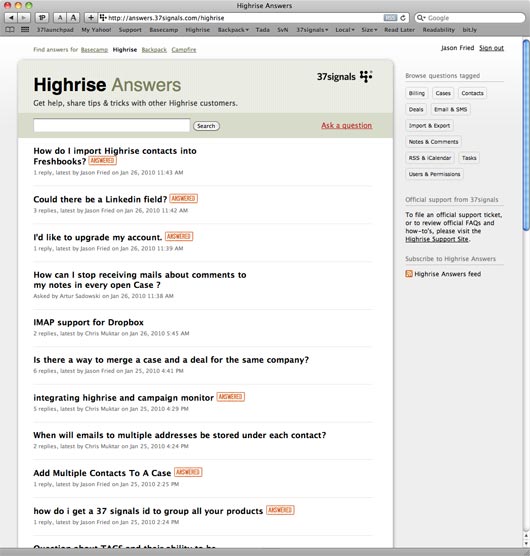Click the vertical page scrollbar thumb

(x=526, y=135)
